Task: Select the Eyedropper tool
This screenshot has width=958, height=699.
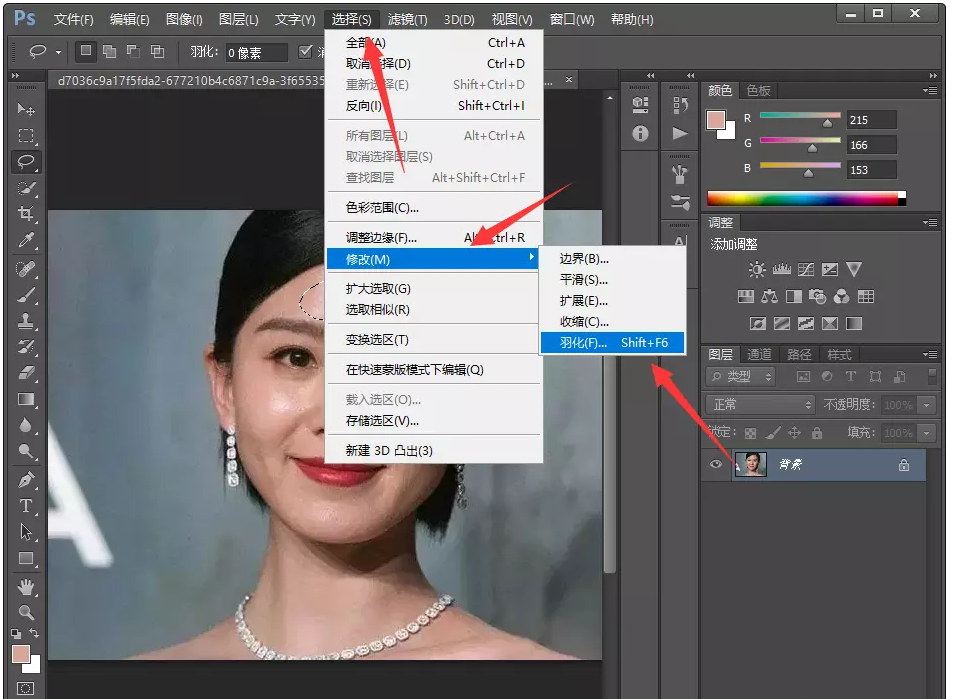Action: tap(26, 241)
